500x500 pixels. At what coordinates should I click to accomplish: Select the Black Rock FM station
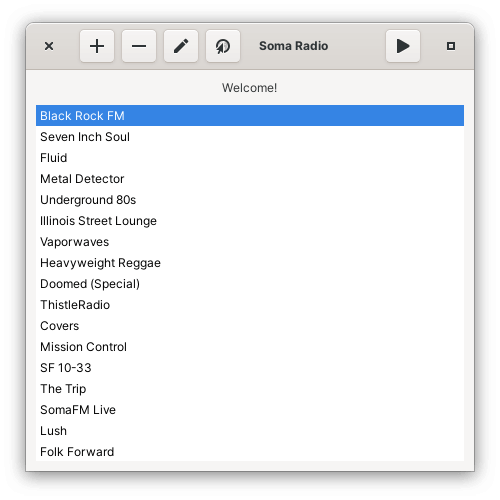pyautogui.click(x=250, y=116)
